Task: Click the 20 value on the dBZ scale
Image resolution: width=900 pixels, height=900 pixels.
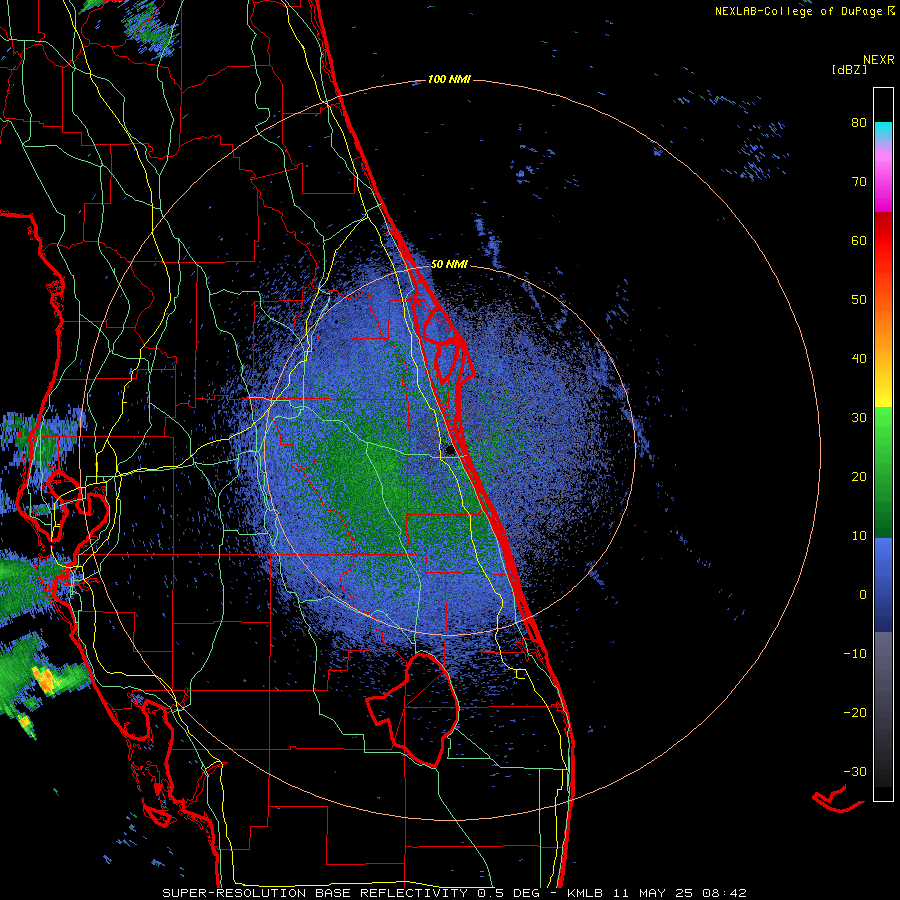Action: (859, 477)
